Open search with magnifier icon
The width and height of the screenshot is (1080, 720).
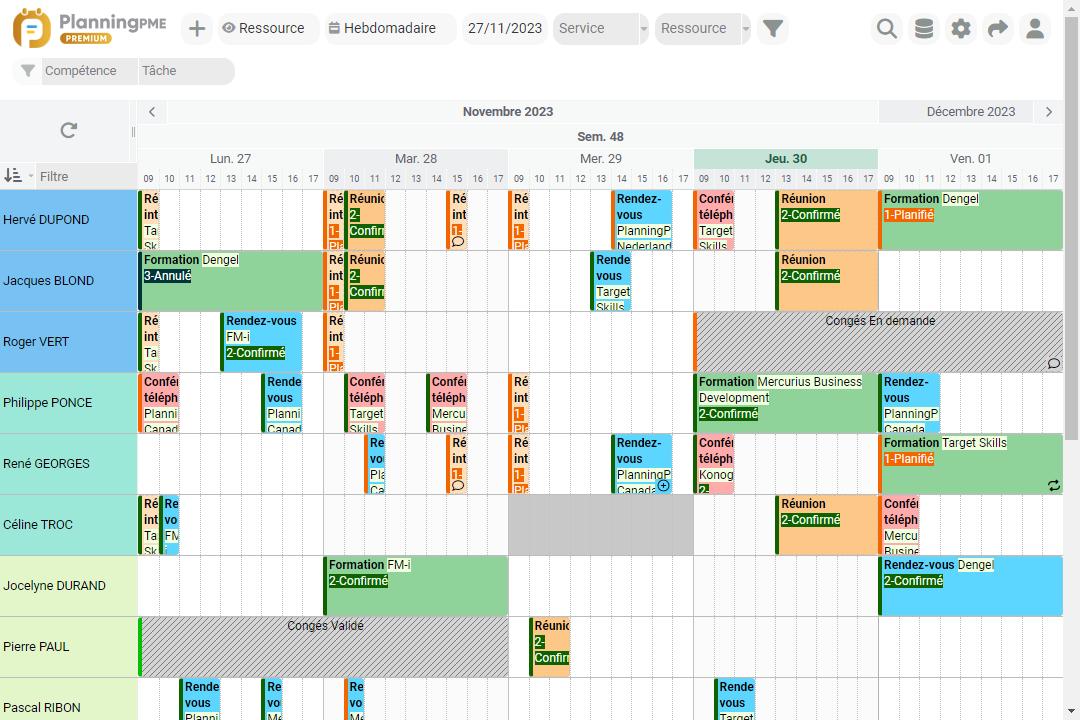(887, 28)
